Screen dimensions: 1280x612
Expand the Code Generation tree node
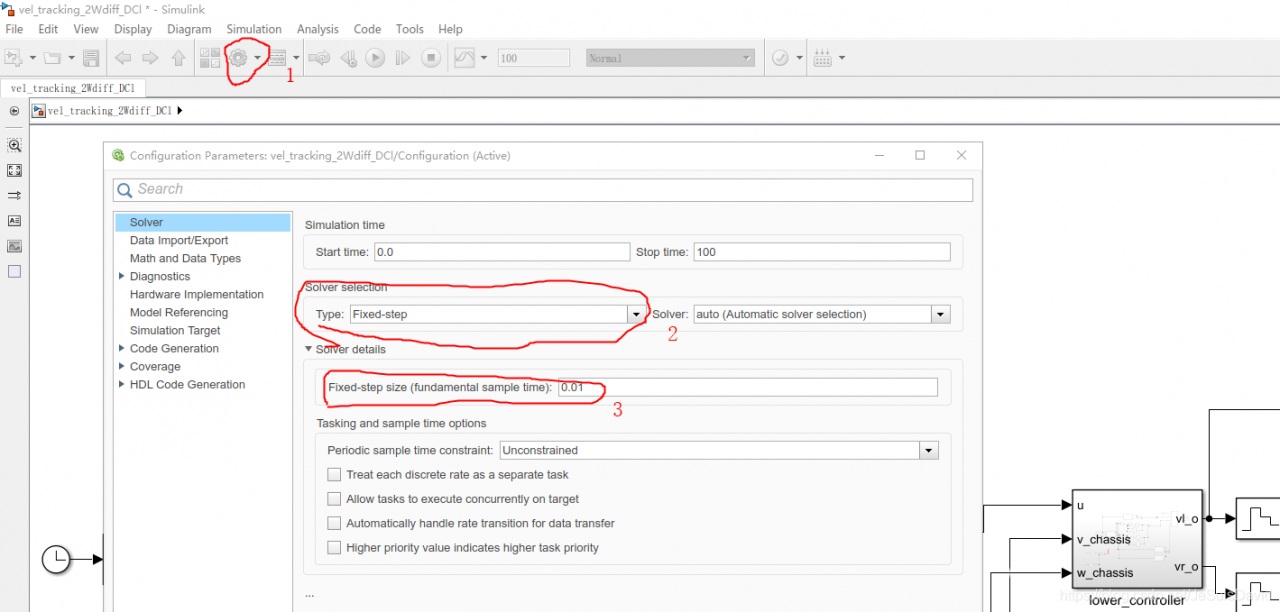[122, 348]
